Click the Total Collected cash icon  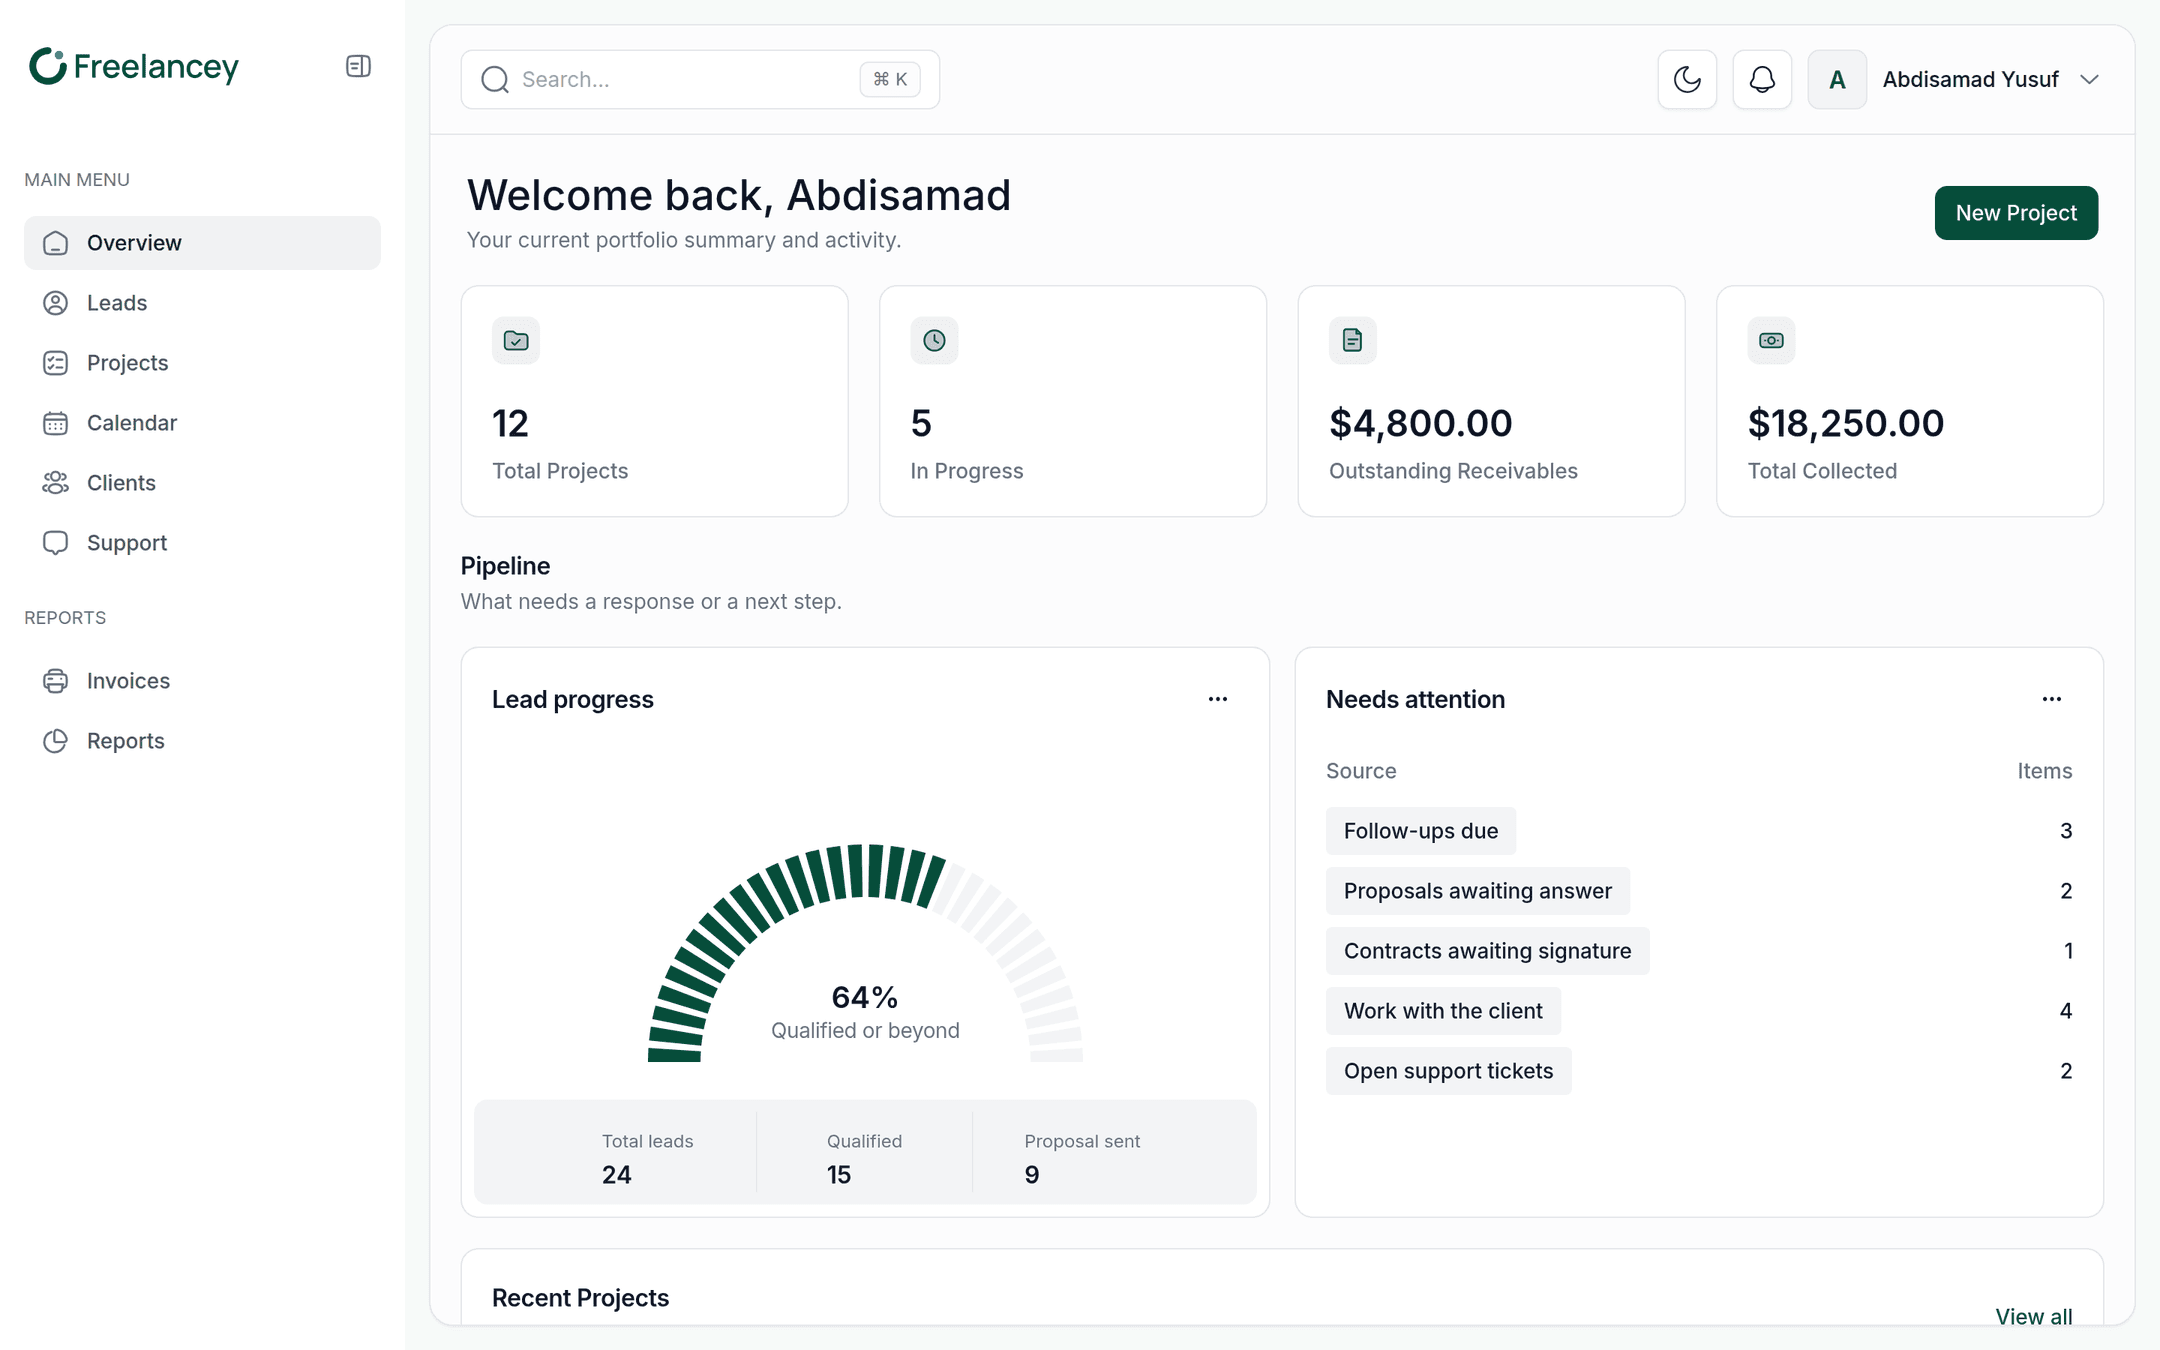click(1771, 341)
